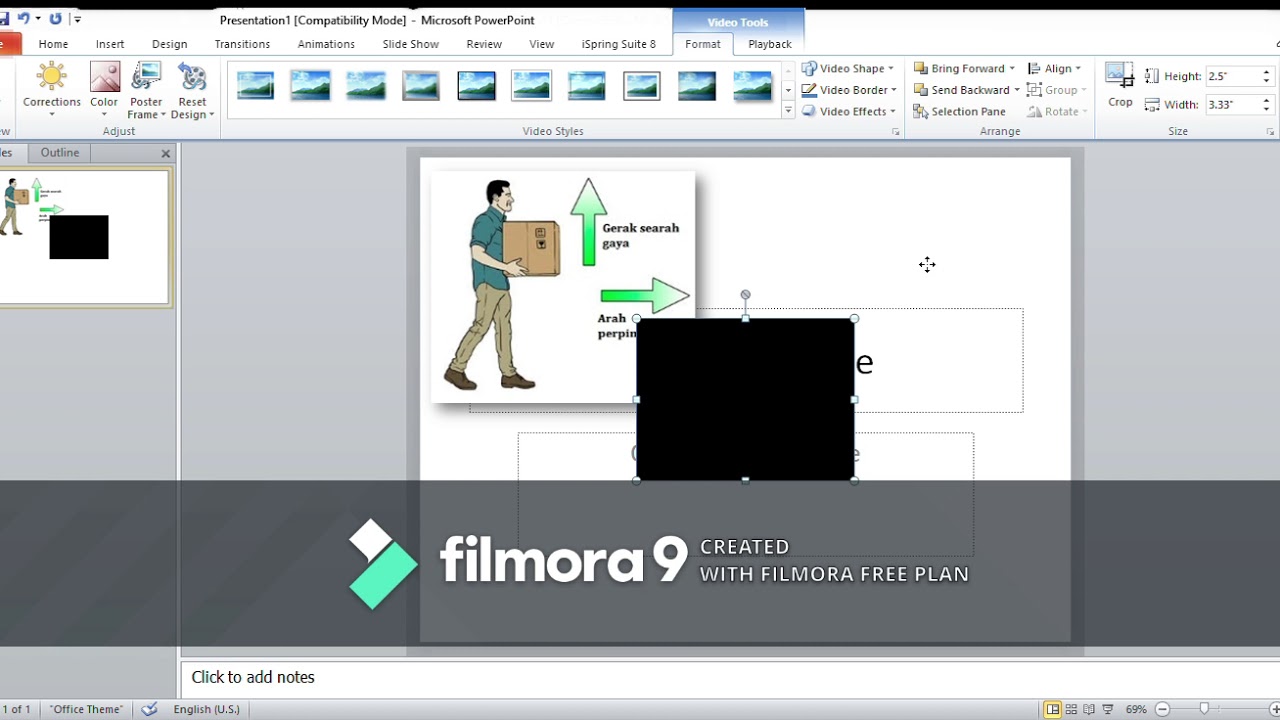Open the Animations tab
The height and width of the screenshot is (720, 1280).
[x=326, y=44]
